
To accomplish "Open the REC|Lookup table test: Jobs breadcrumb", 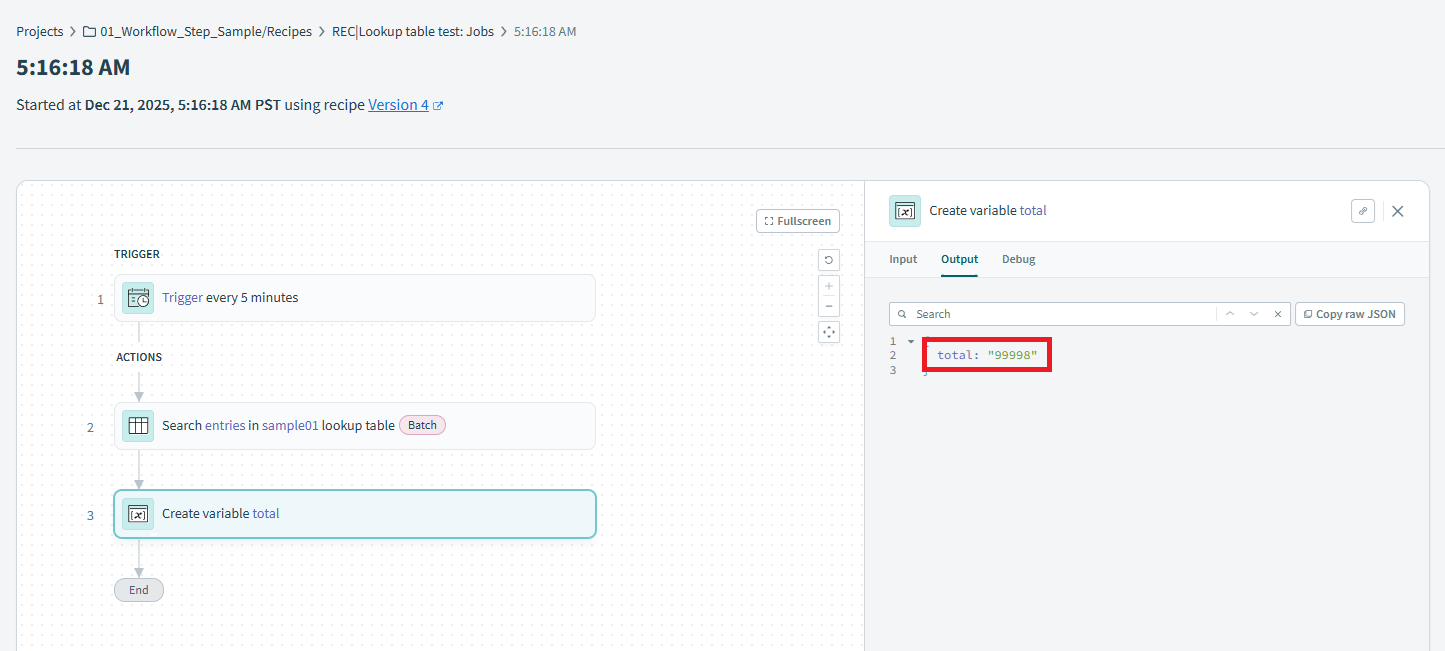I will click(x=413, y=31).
